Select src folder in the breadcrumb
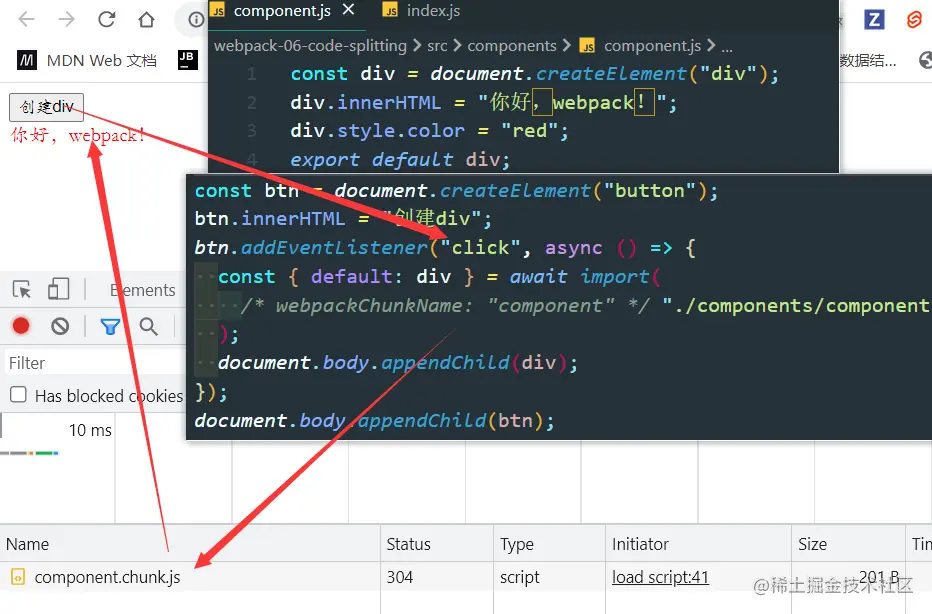Image resolution: width=932 pixels, height=614 pixels. click(x=437, y=46)
